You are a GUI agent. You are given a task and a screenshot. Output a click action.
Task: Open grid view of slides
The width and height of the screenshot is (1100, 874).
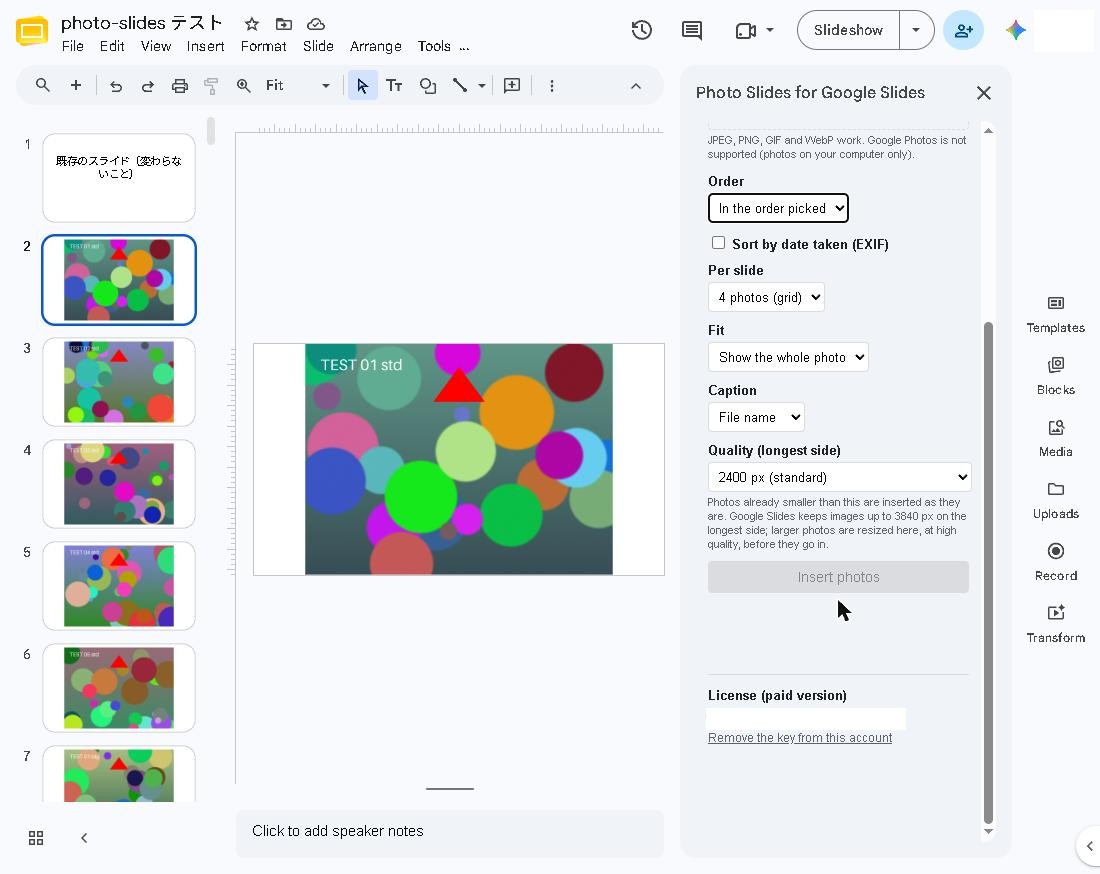tap(36, 838)
